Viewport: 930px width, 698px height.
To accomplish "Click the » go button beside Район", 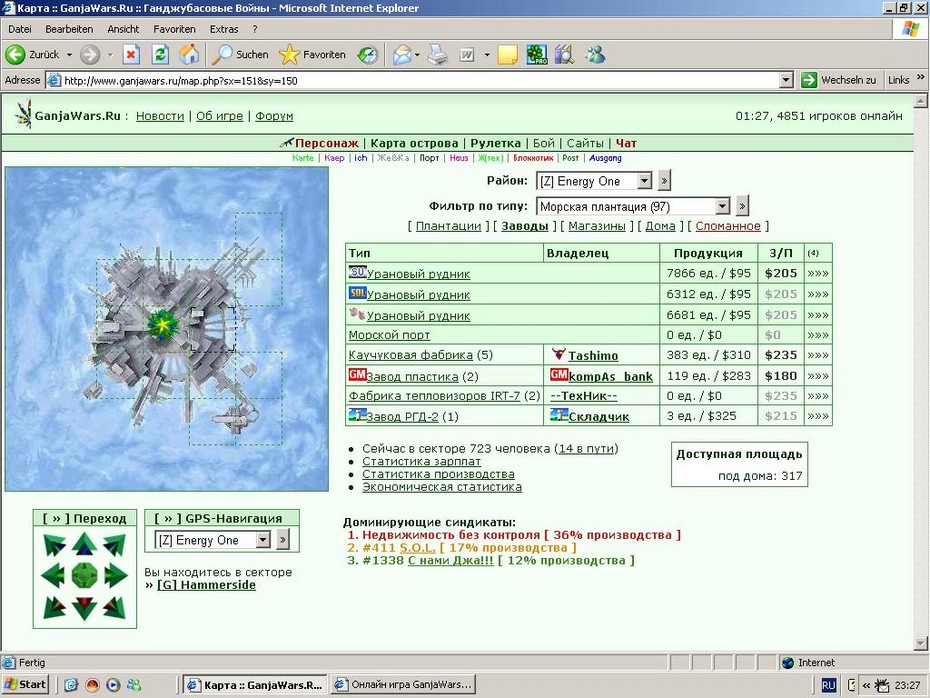I will [664, 180].
